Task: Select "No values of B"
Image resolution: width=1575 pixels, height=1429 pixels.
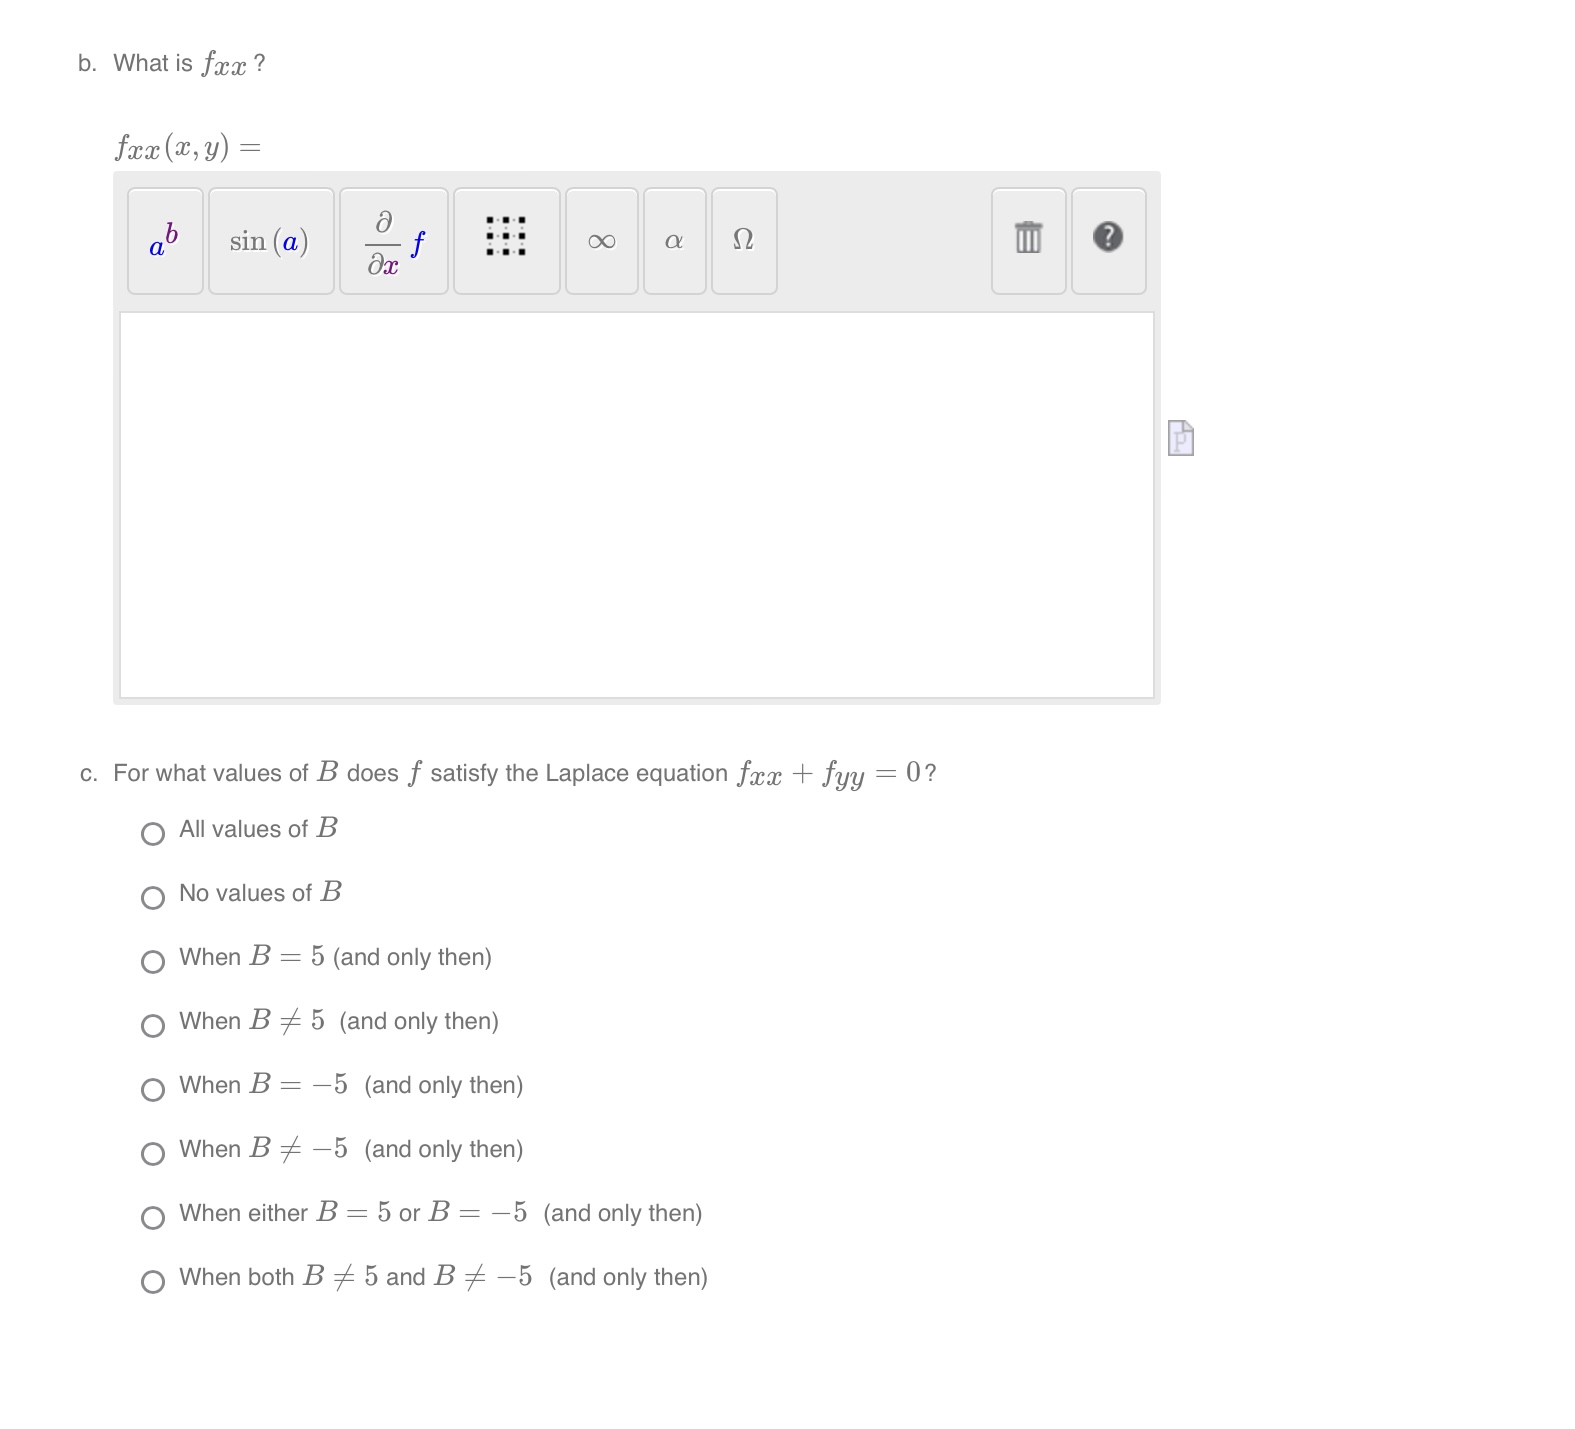Action: coord(152,898)
